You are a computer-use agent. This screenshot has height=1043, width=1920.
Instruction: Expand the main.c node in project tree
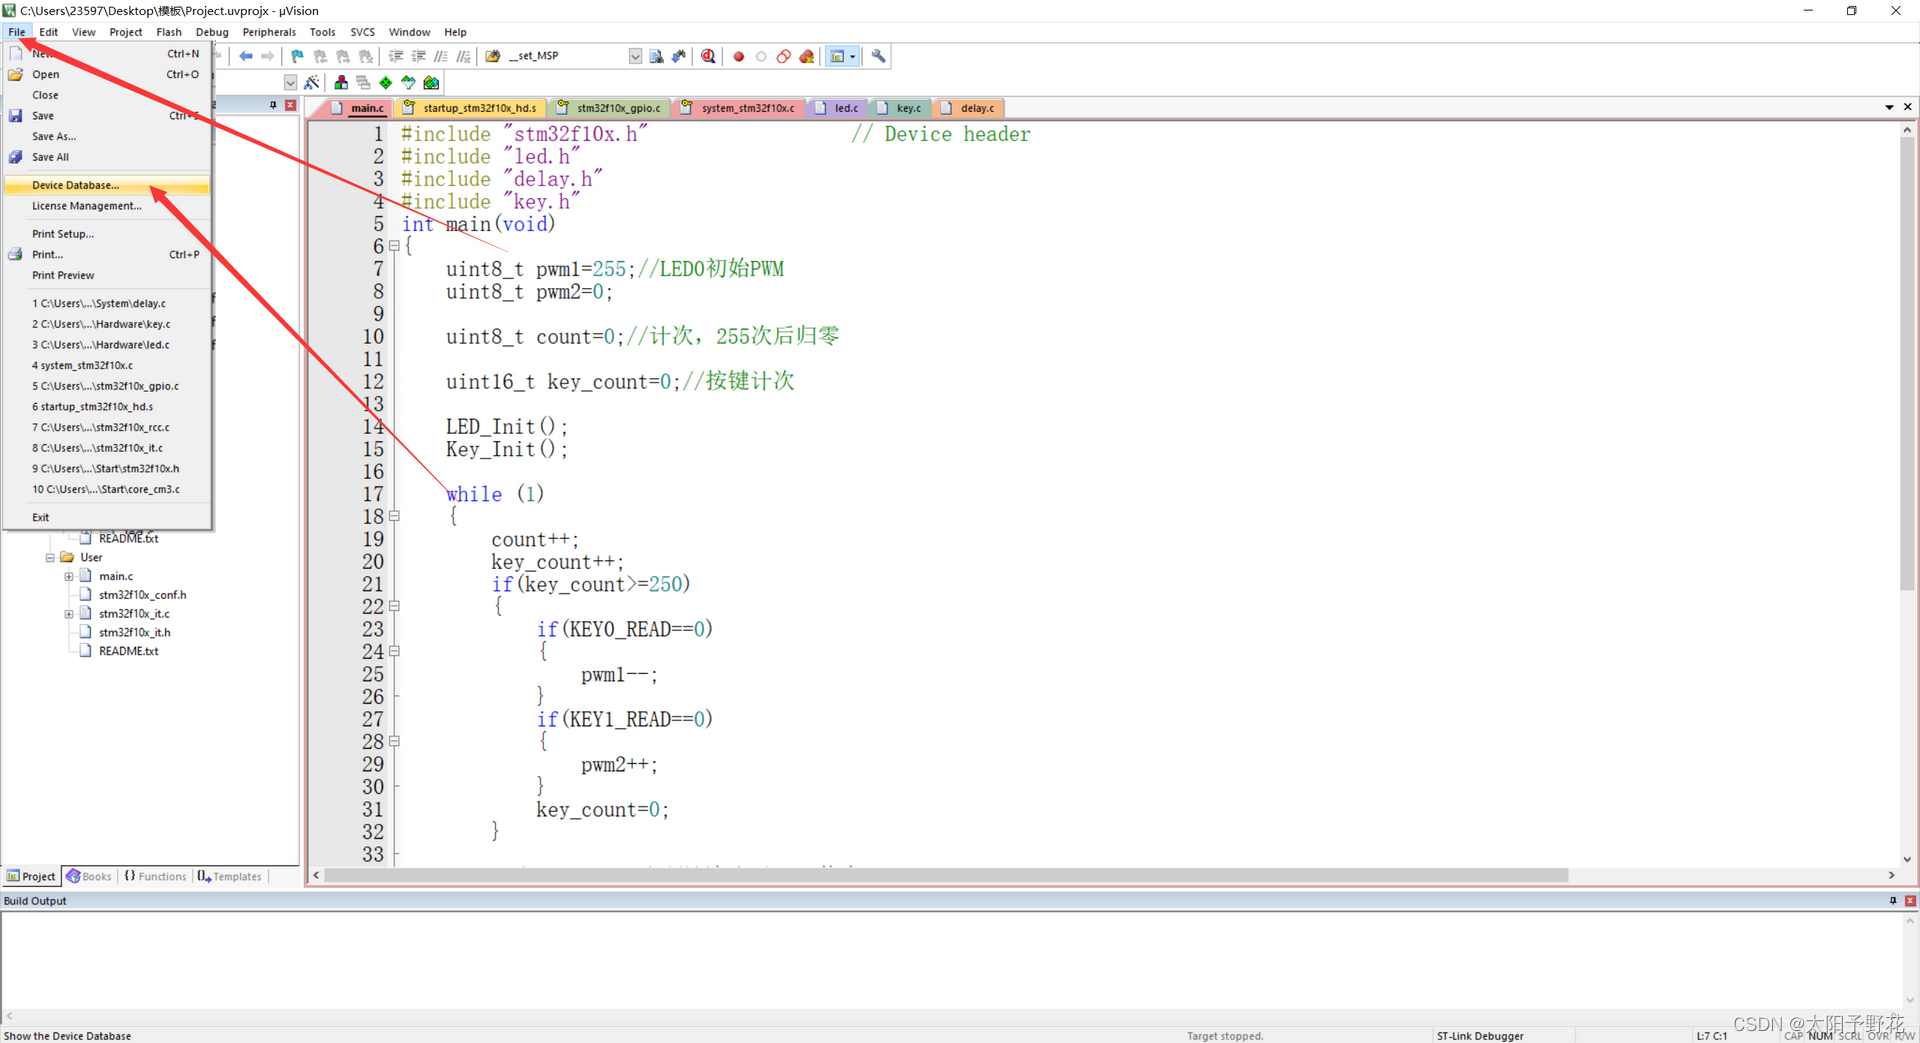click(x=69, y=577)
